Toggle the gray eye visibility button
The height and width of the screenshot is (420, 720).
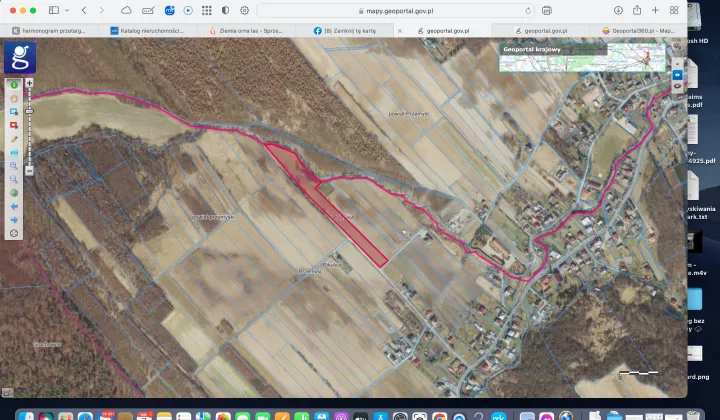coord(677,86)
